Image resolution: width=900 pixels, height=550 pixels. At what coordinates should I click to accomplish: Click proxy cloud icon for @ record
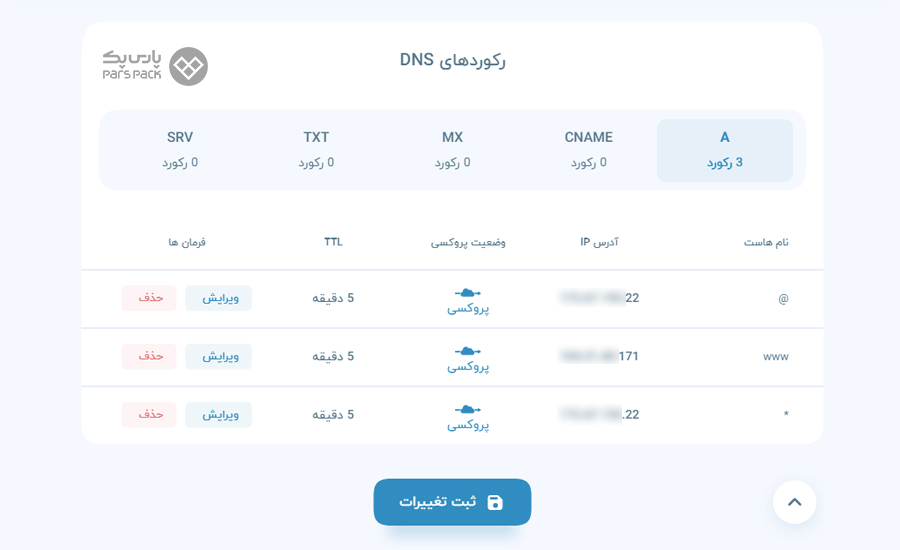click(x=468, y=293)
